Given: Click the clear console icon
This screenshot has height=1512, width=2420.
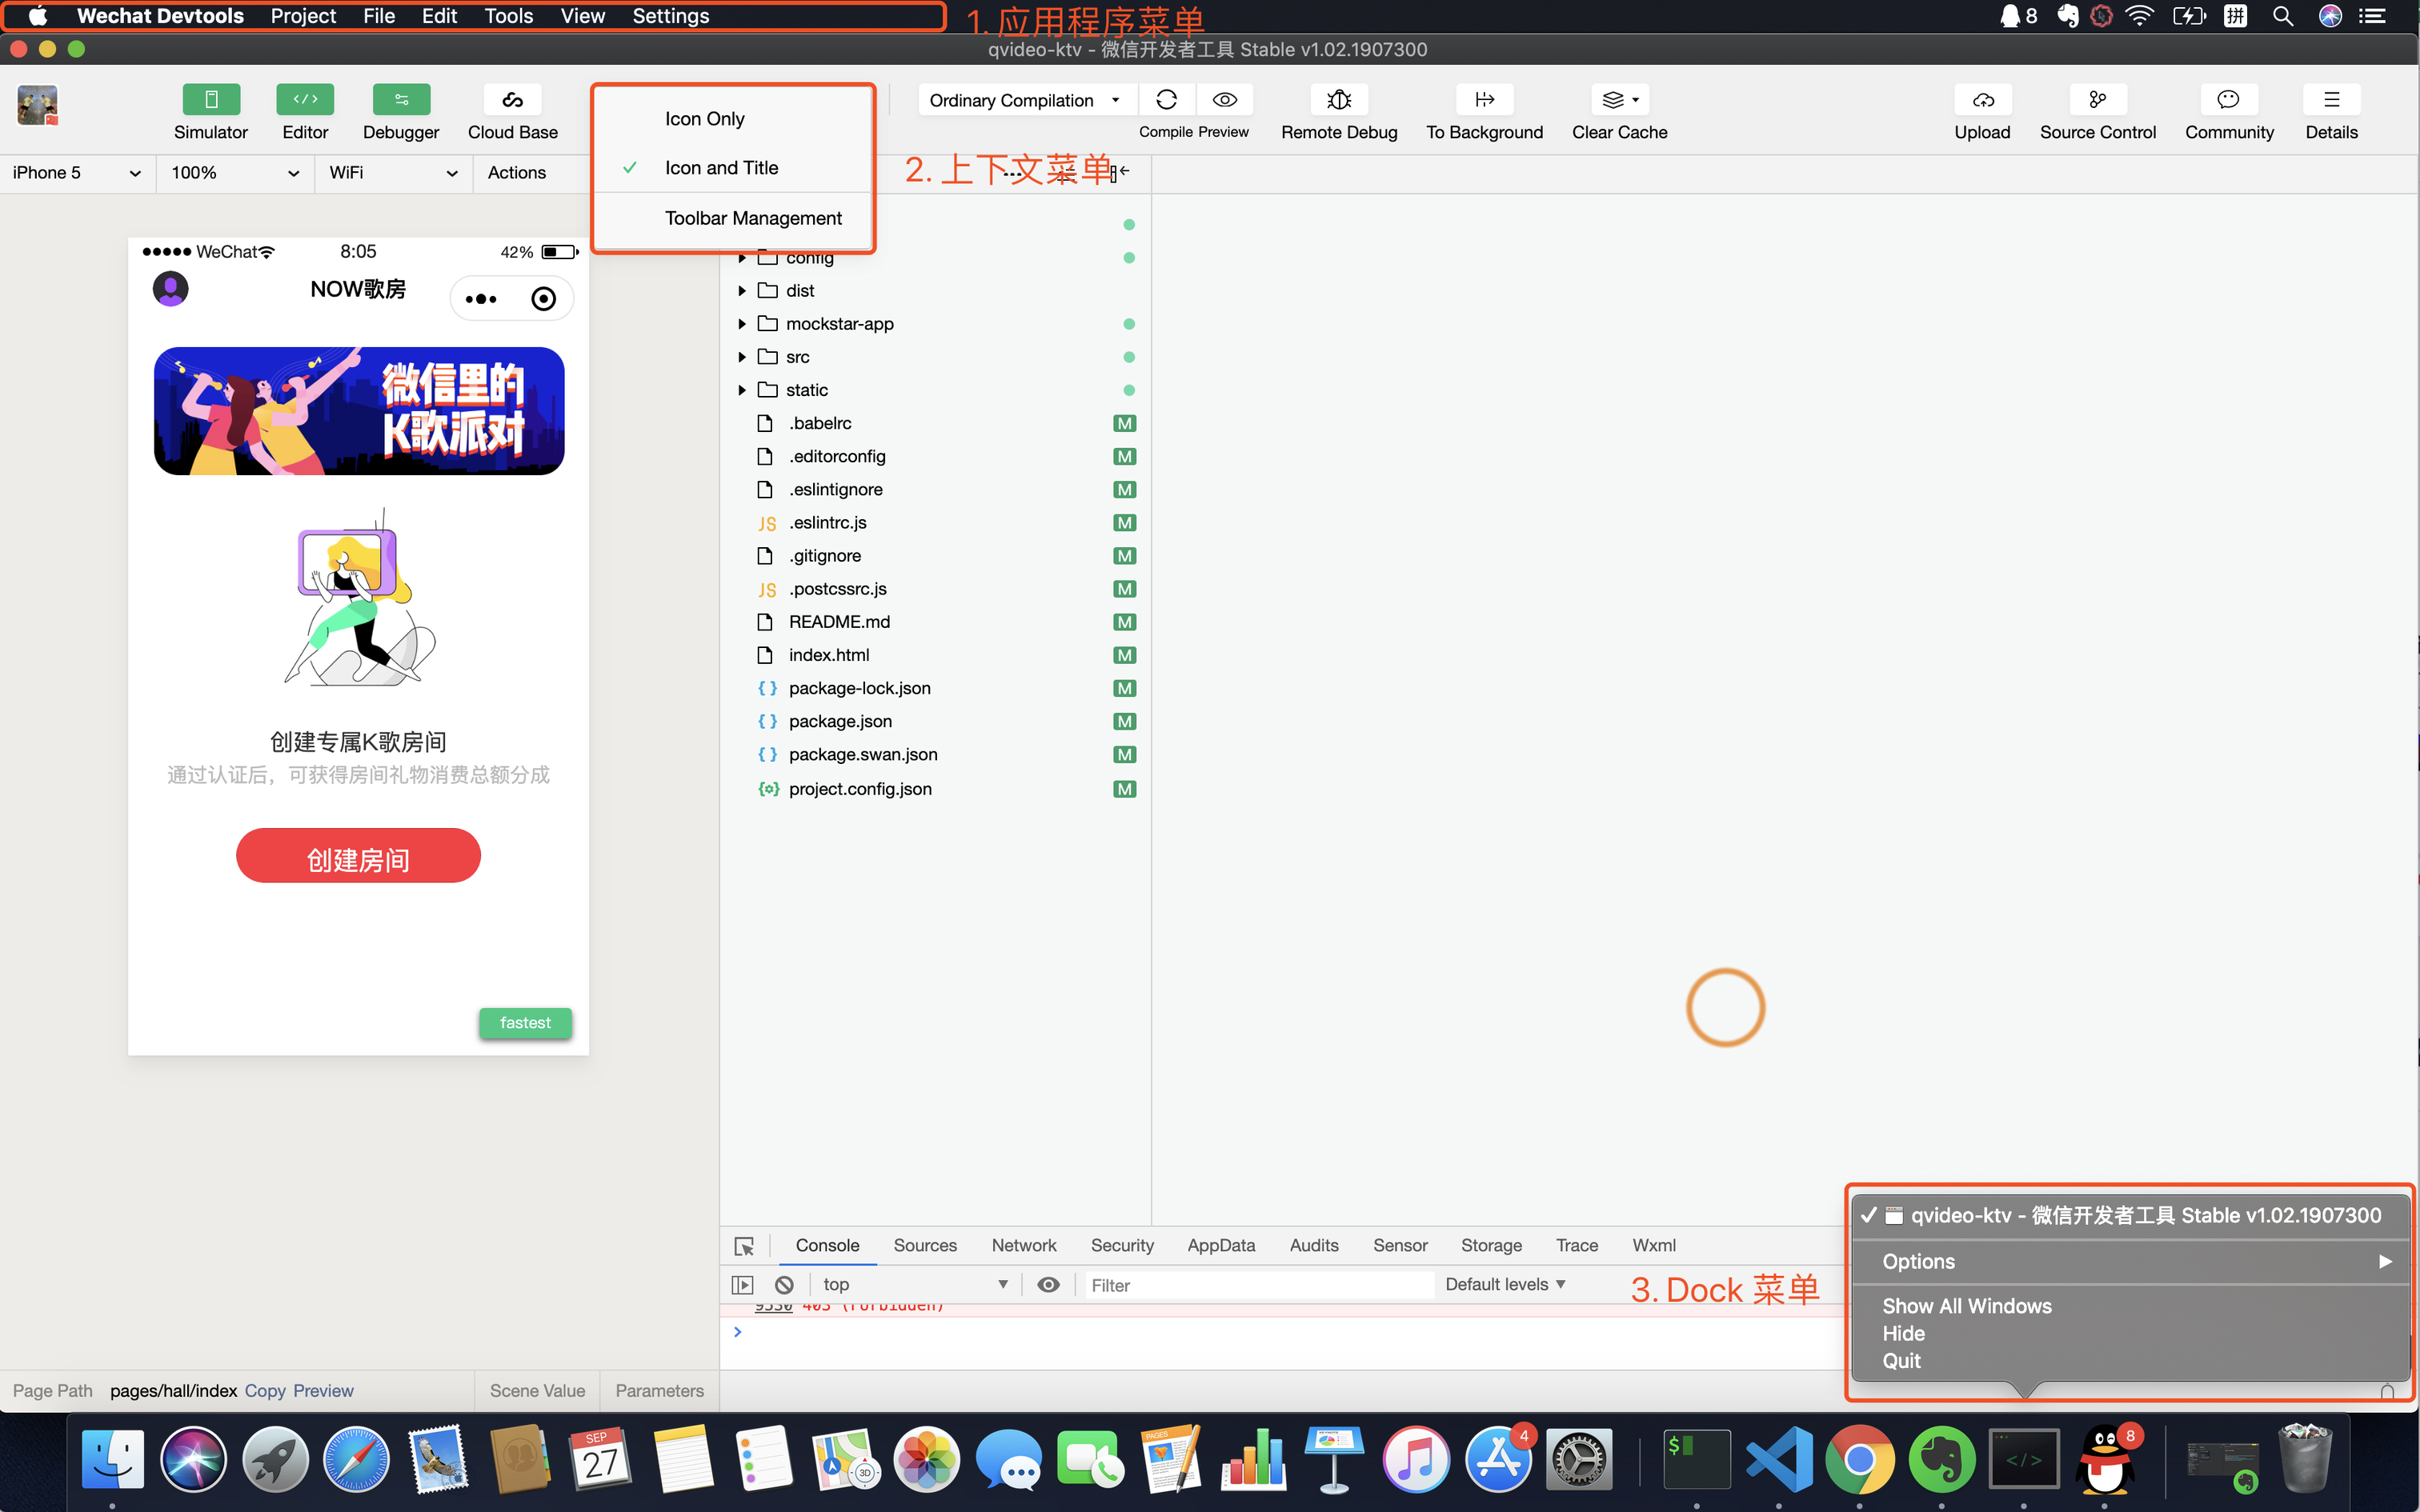Looking at the screenshot, I should (784, 1285).
